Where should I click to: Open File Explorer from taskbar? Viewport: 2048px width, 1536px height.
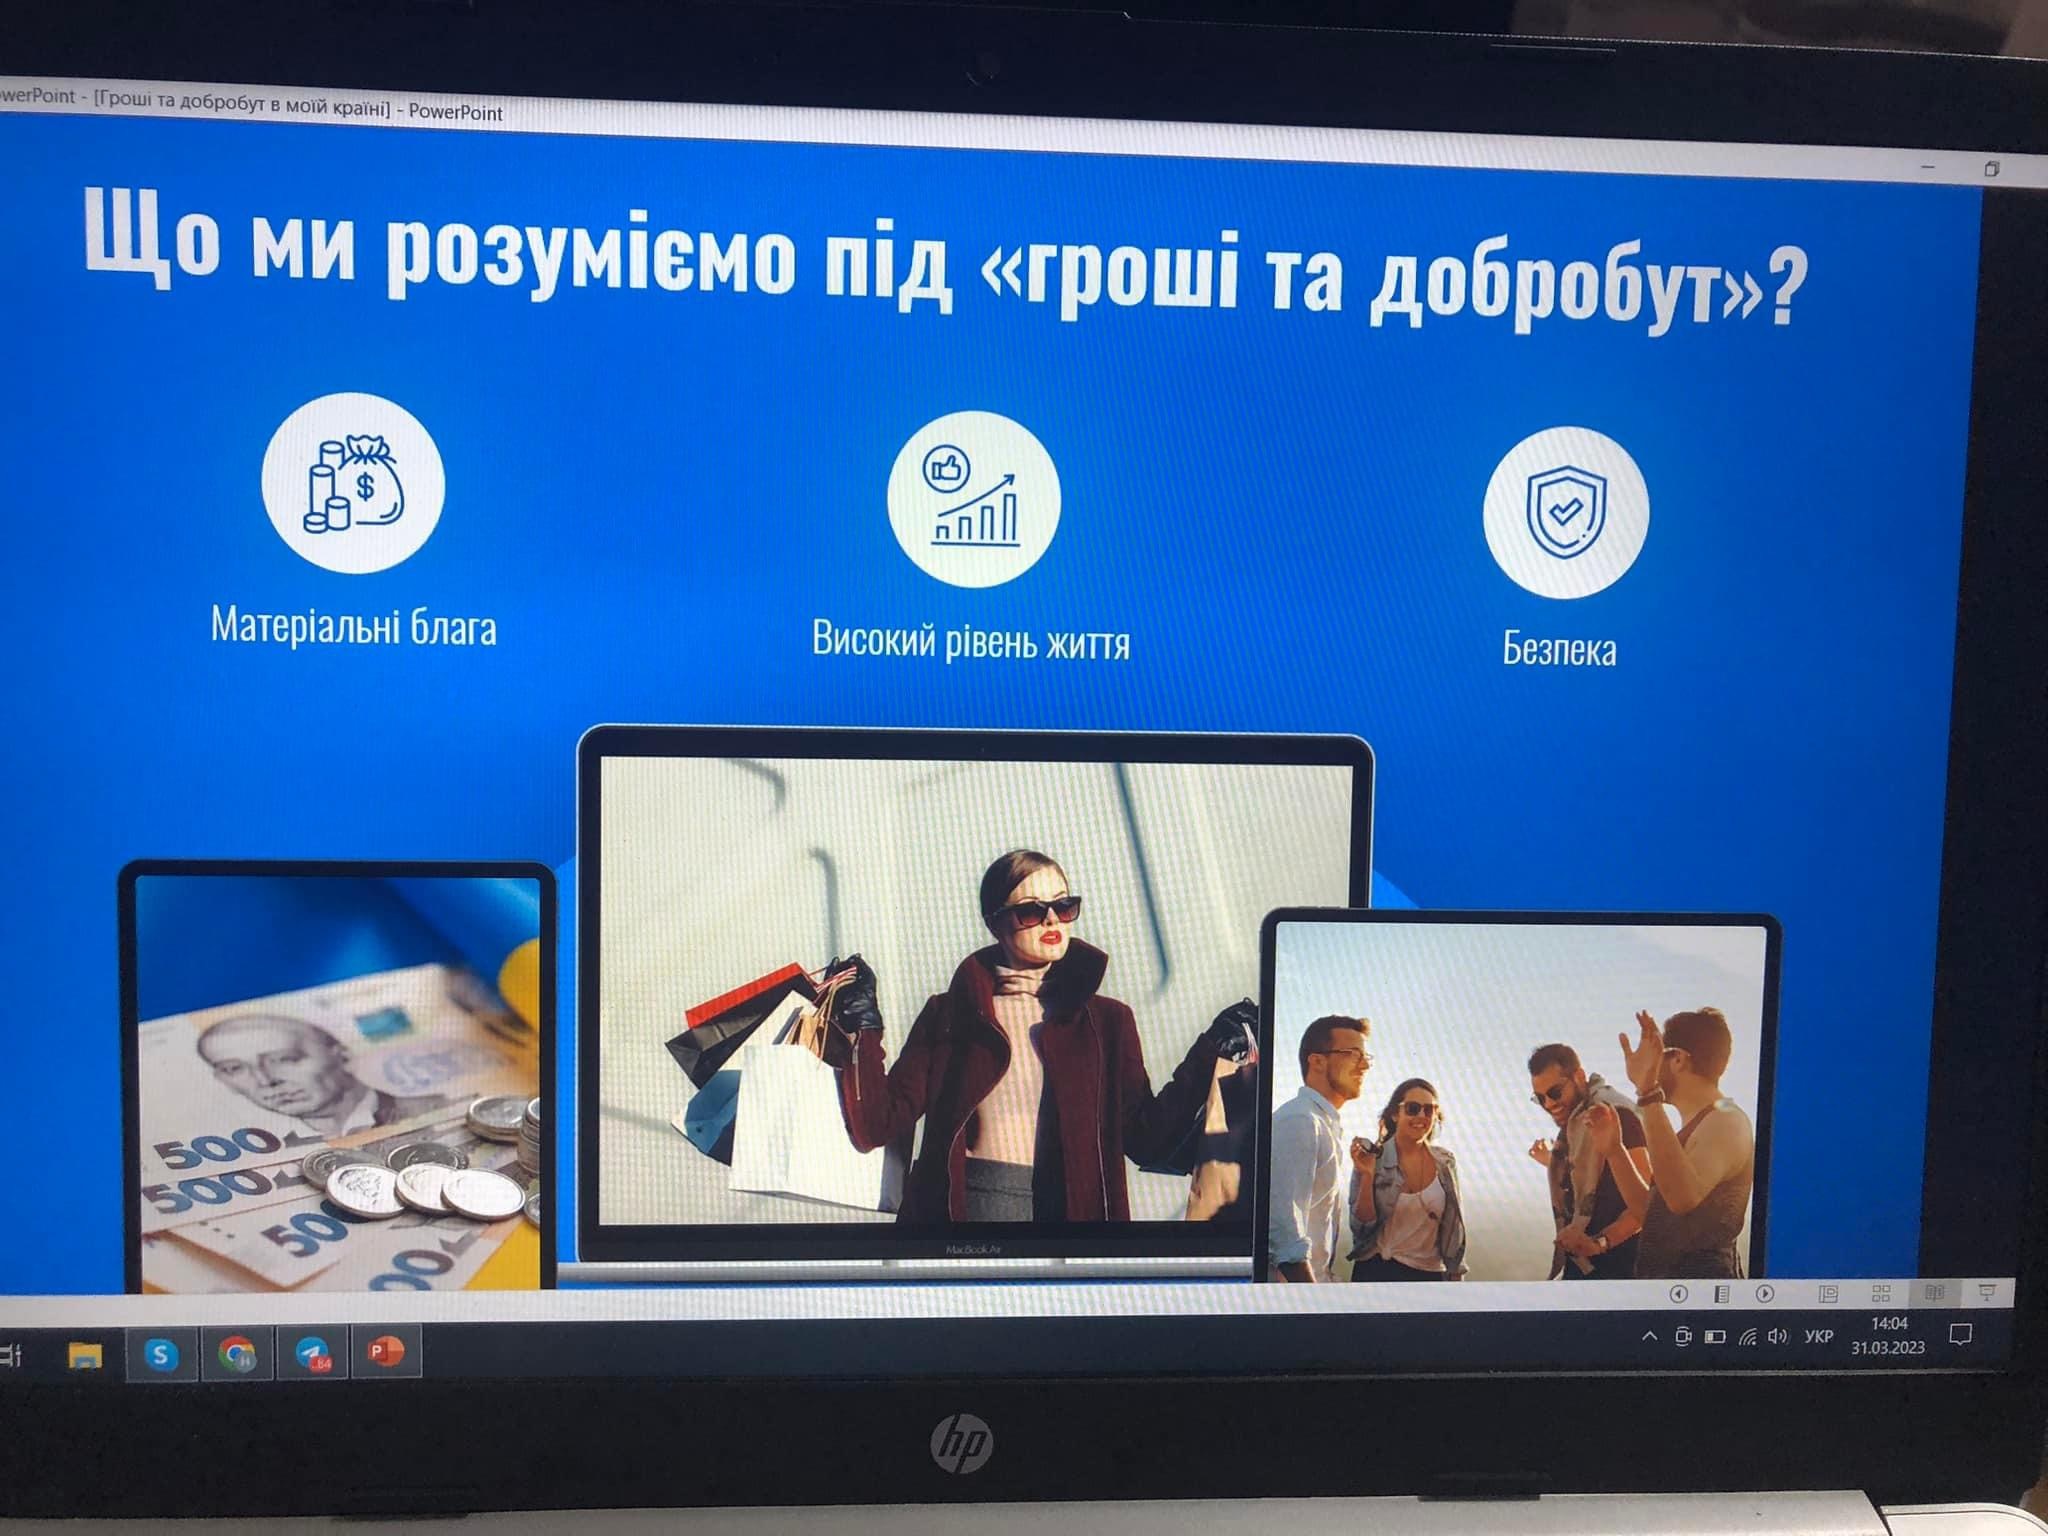click(84, 1355)
